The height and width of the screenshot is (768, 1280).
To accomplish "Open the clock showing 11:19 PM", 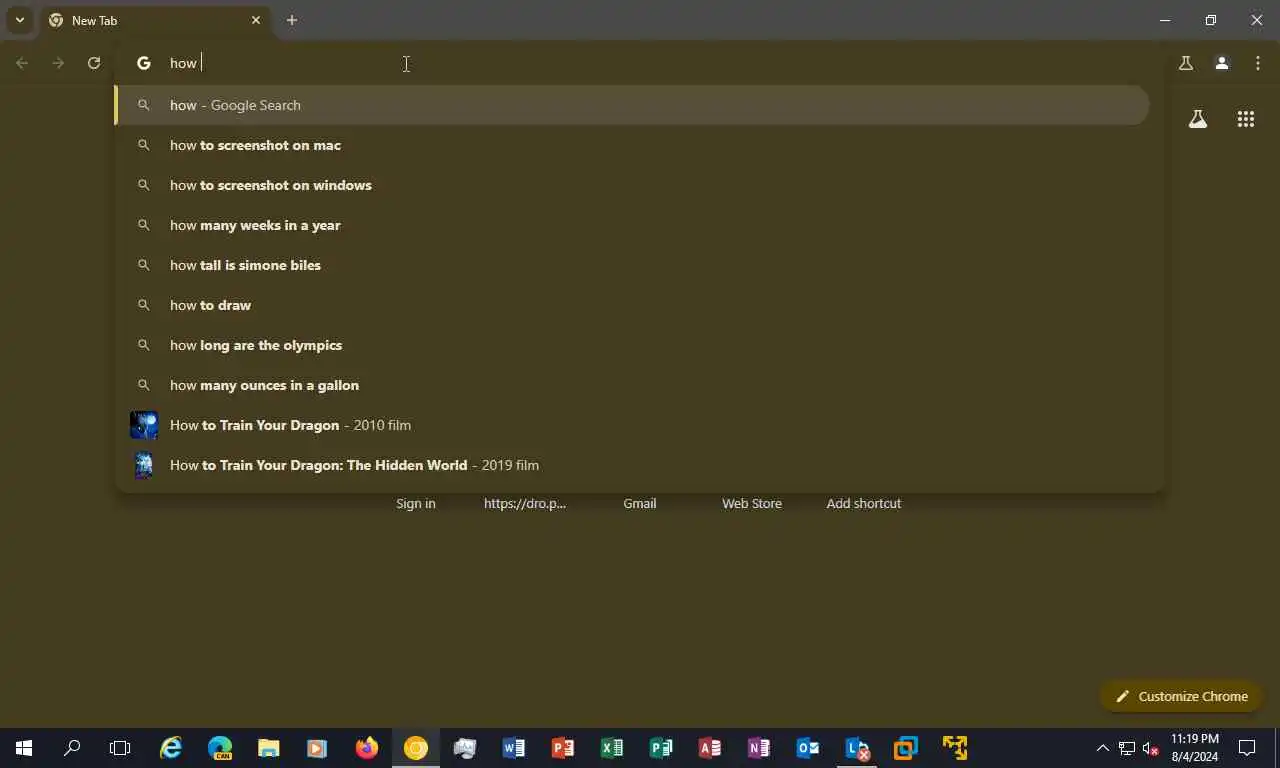I will pyautogui.click(x=1195, y=748).
